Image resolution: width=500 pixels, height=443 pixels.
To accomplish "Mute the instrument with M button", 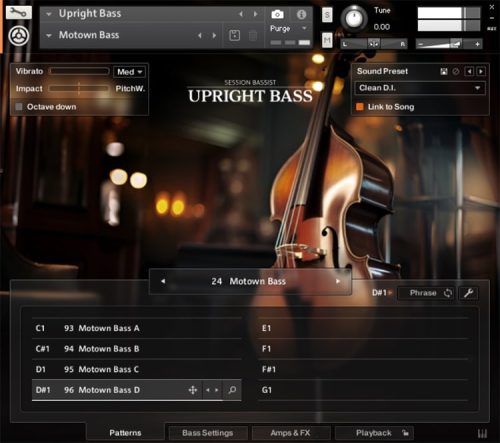I will (x=327, y=40).
